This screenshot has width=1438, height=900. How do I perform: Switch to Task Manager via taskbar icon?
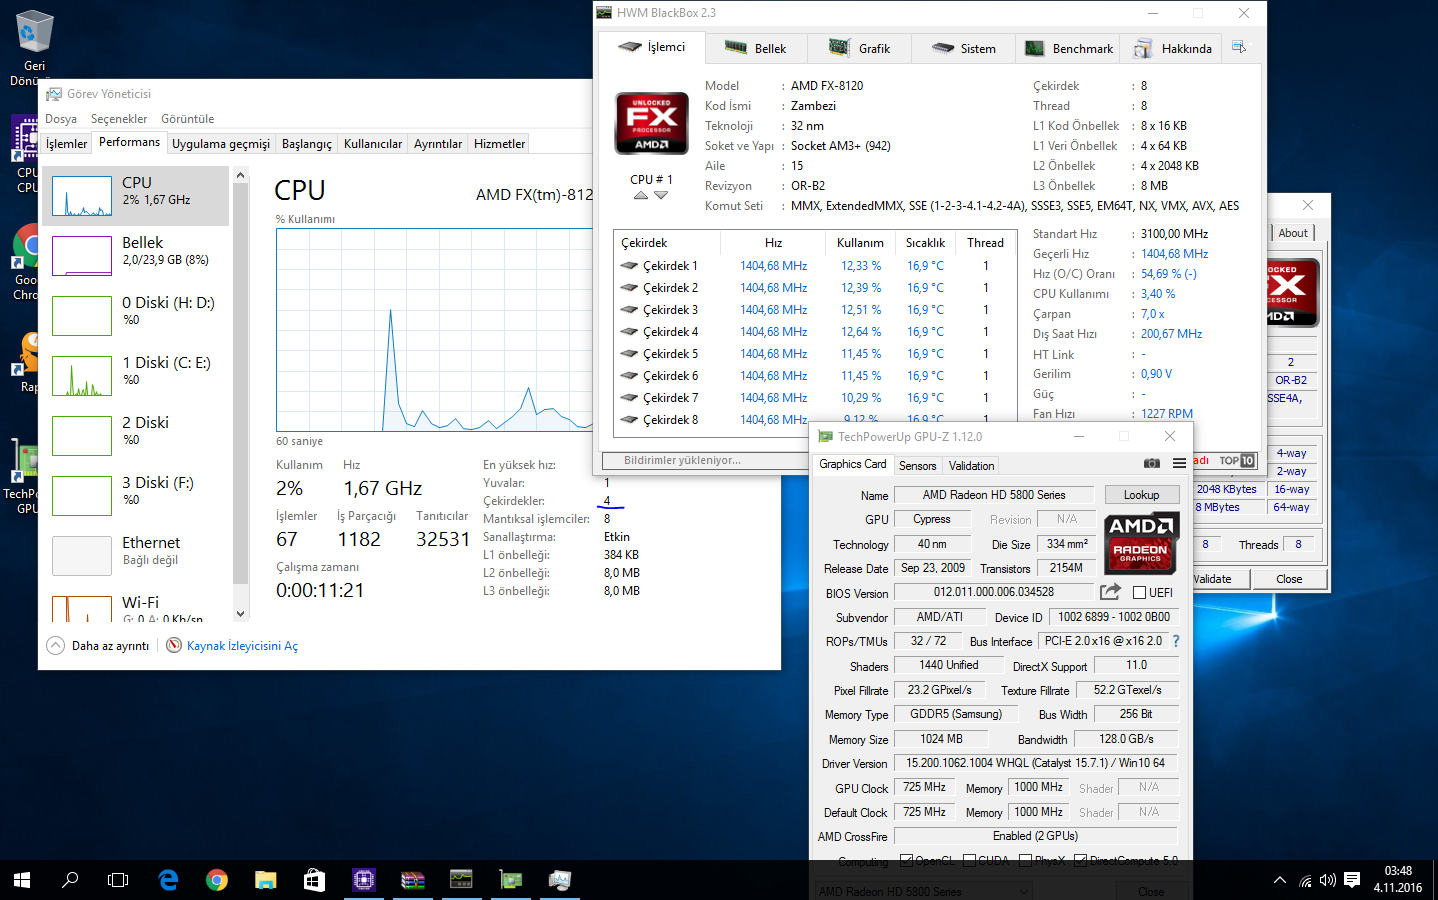point(560,880)
